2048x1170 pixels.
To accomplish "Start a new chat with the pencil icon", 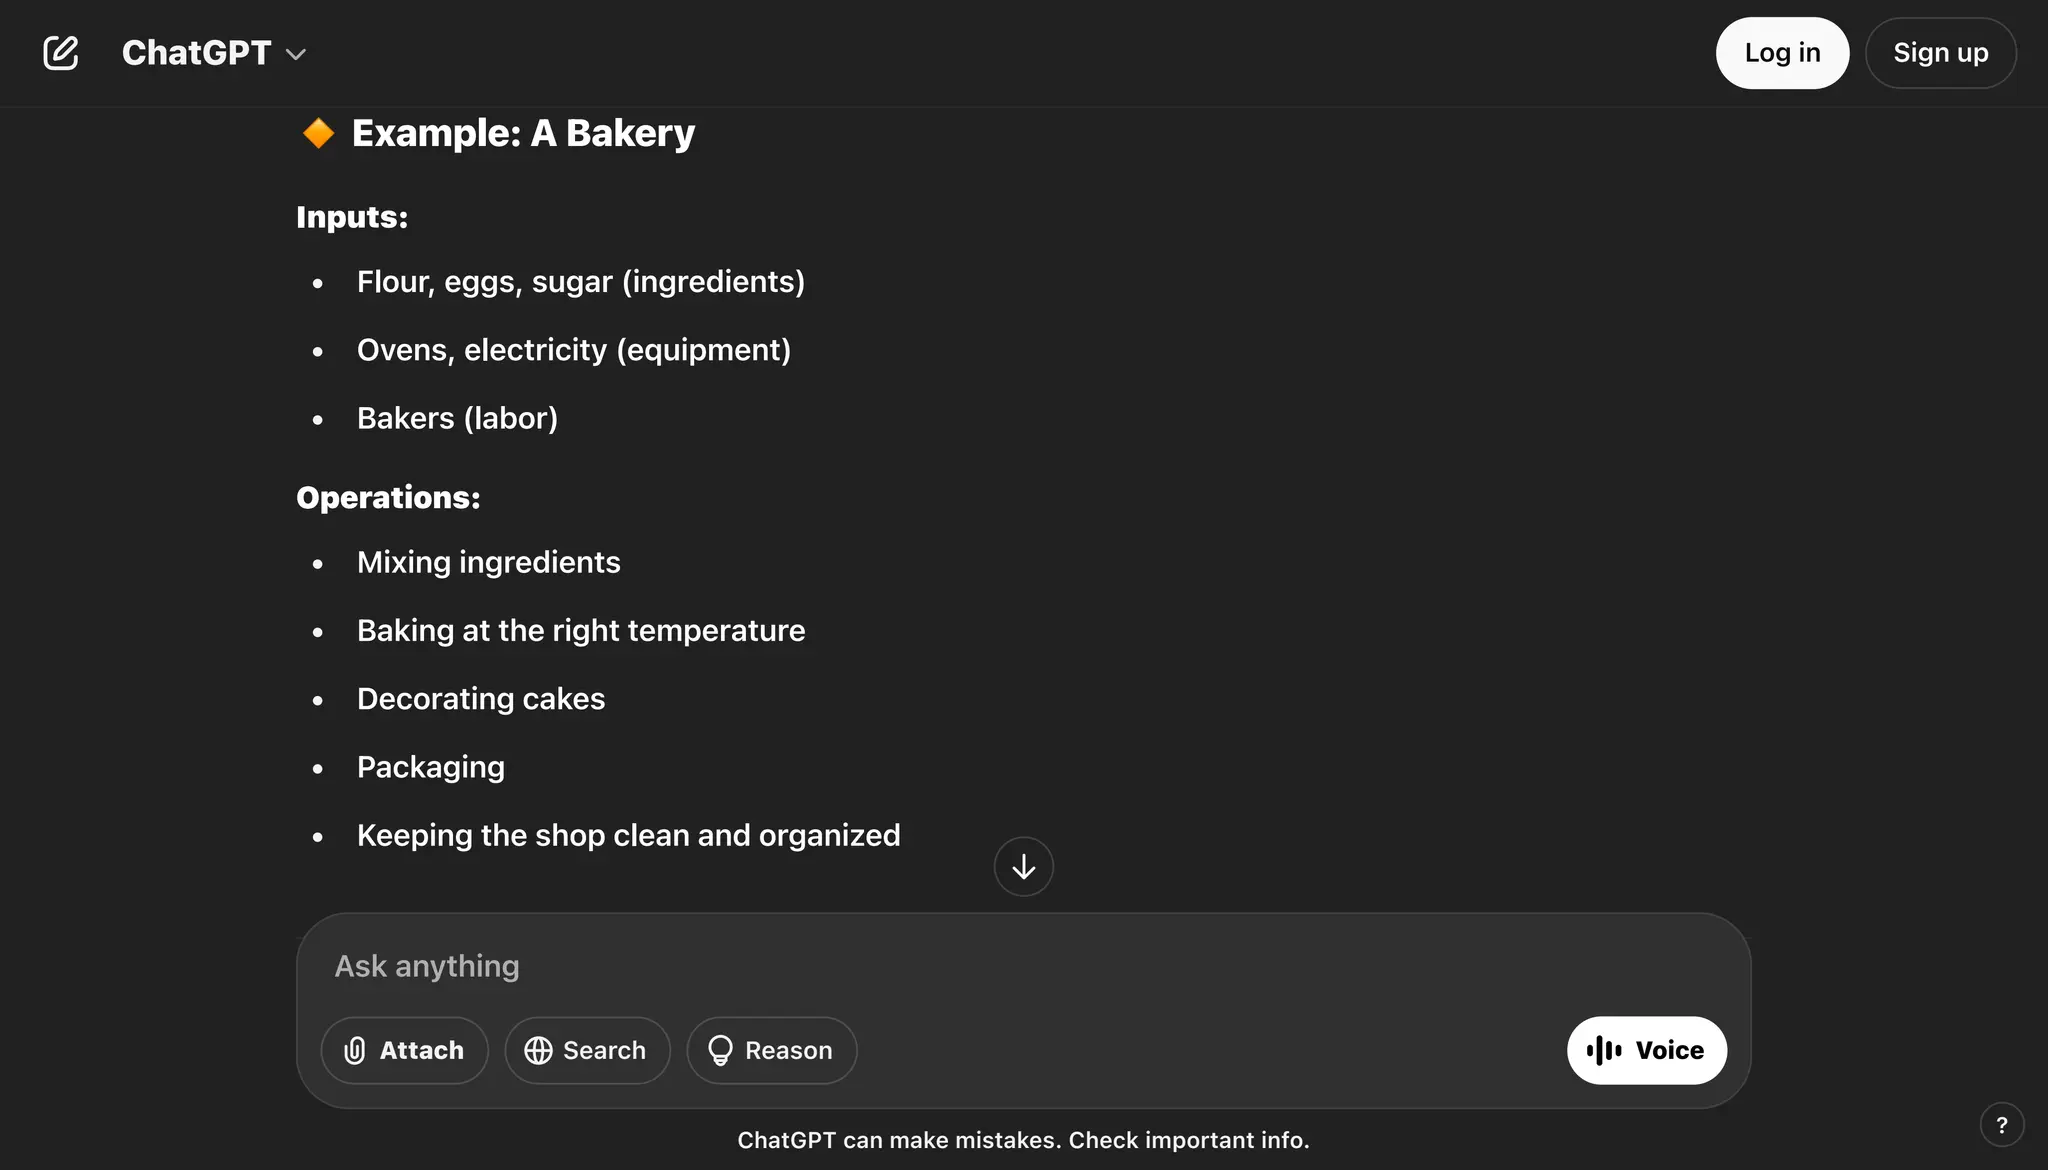I will [x=61, y=53].
